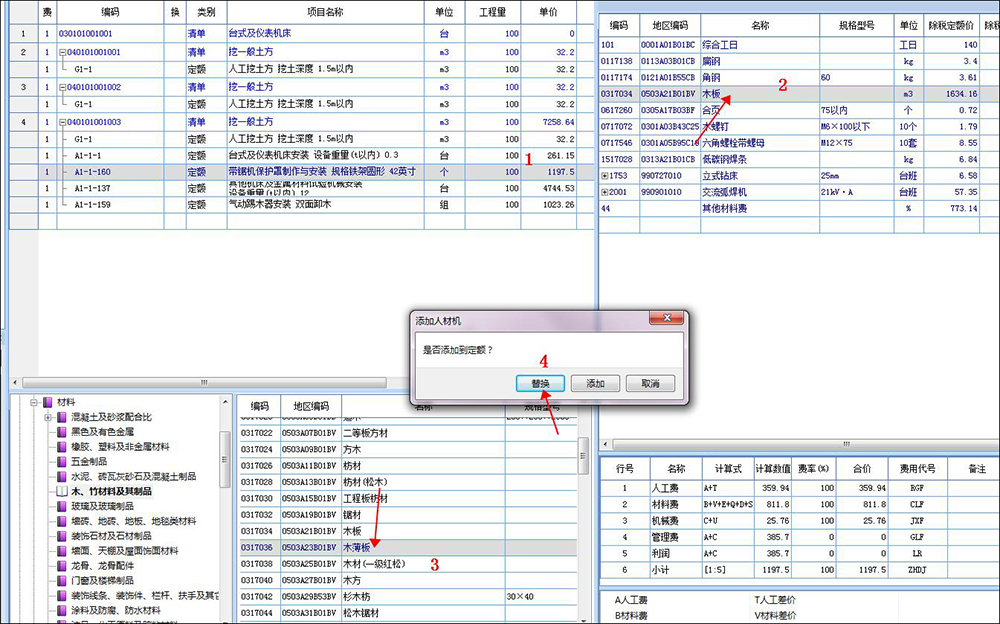Click 替换 button in 添加人材机 dialog
The width and height of the screenshot is (1000, 624).
coord(540,383)
